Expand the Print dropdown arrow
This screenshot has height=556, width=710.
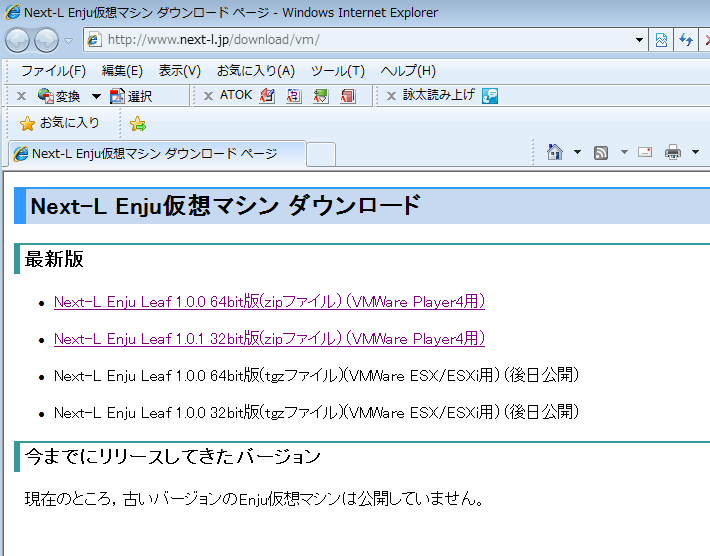[696, 152]
